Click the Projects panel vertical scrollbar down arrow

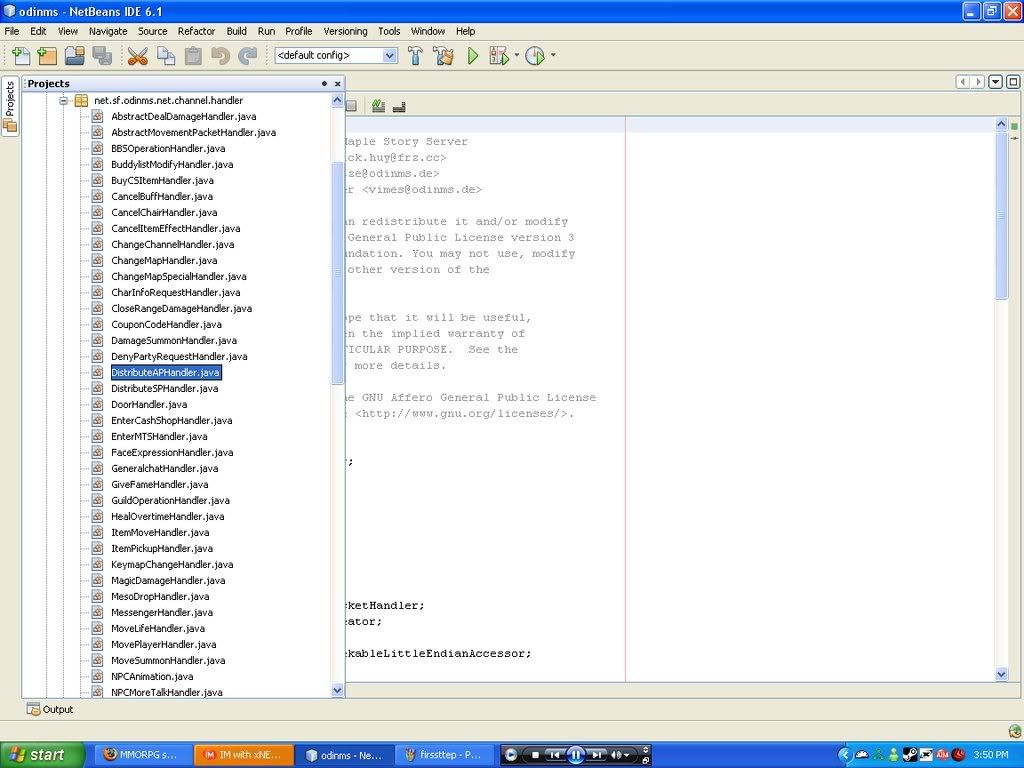tap(337, 690)
